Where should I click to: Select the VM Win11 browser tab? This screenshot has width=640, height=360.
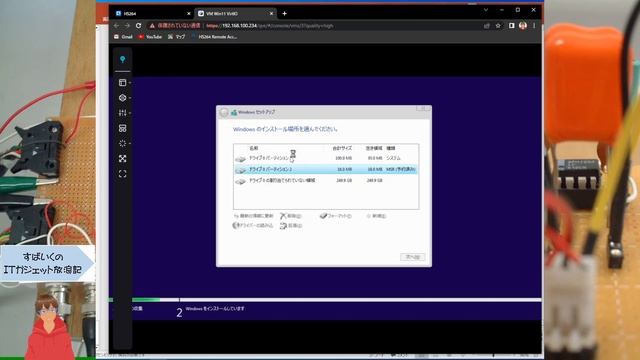(235, 13)
